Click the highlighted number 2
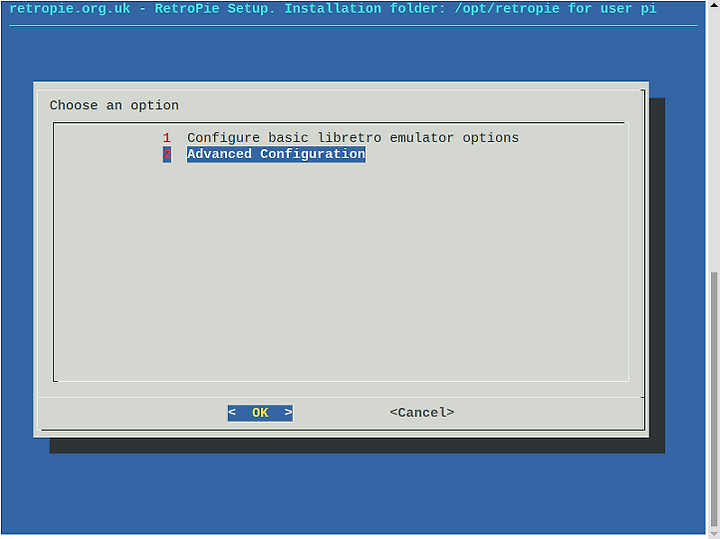This screenshot has height=539, width=720. 167,154
